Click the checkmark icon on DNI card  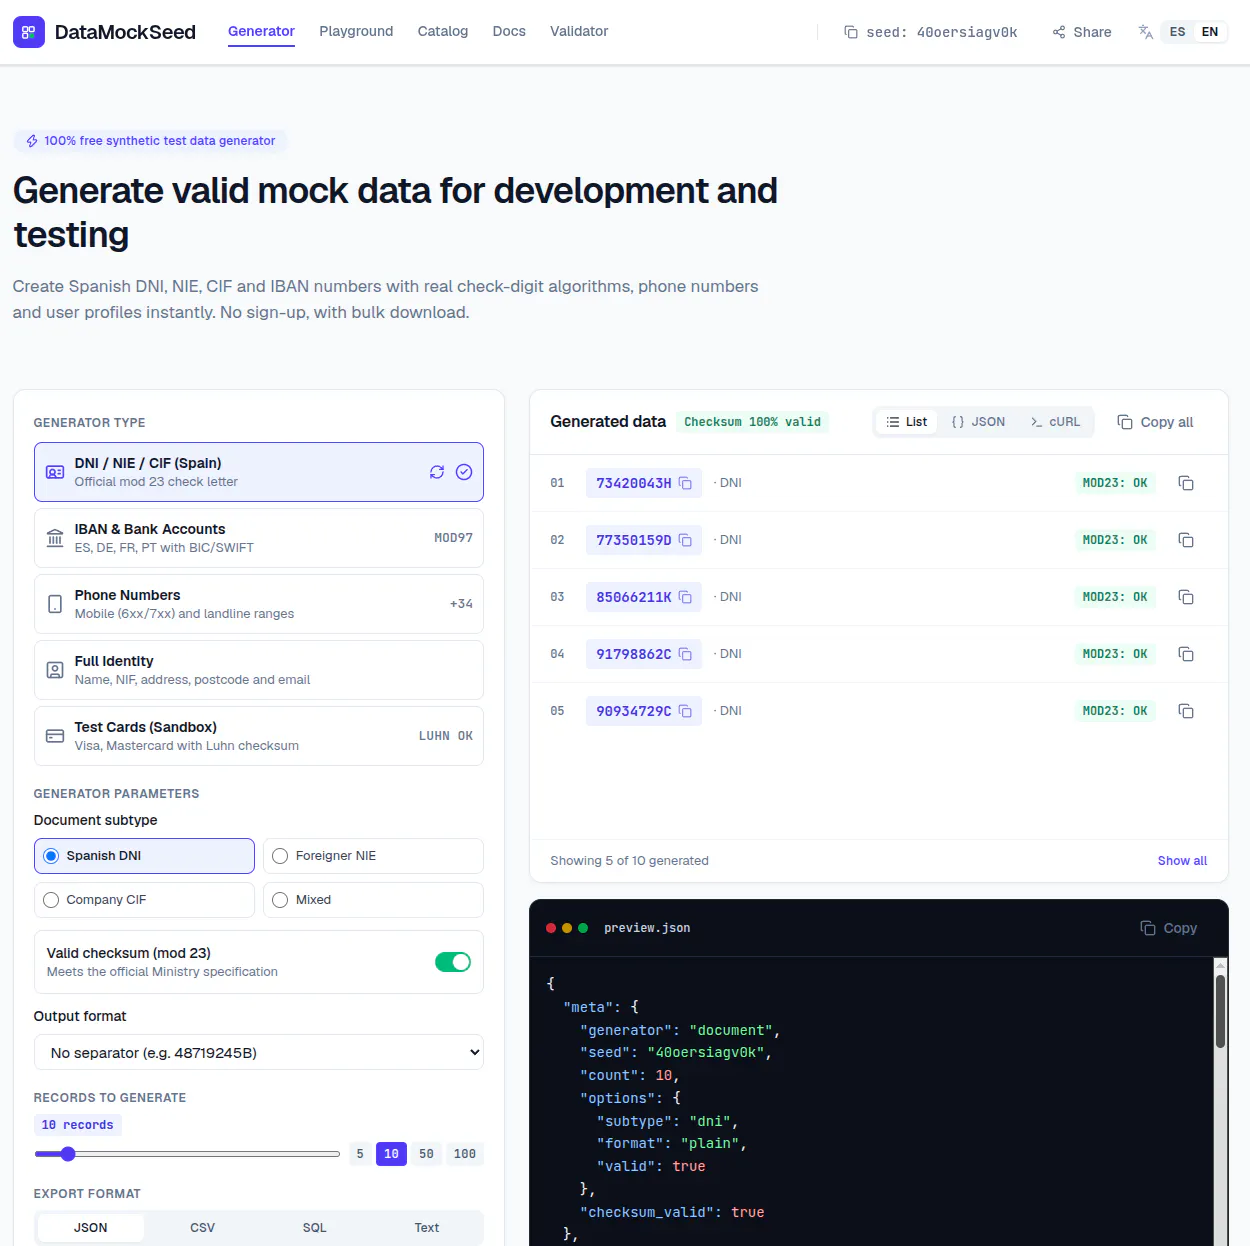click(464, 472)
